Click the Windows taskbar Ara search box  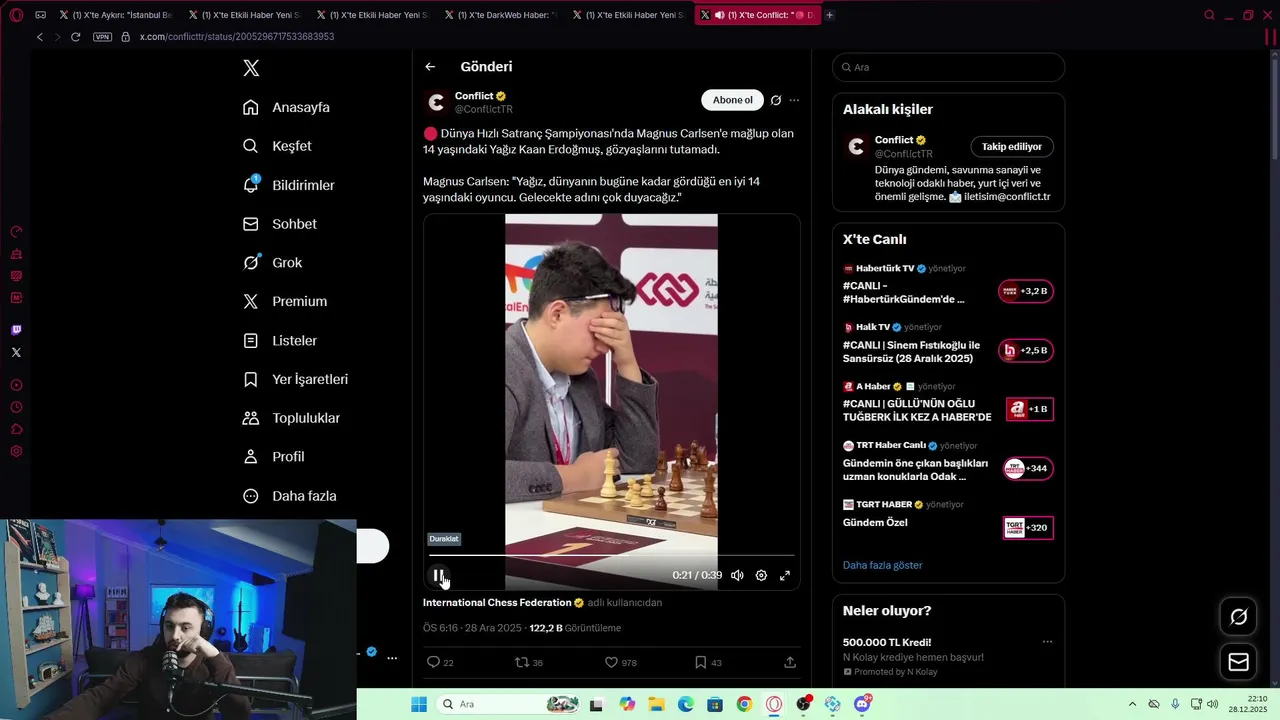click(x=510, y=704)
